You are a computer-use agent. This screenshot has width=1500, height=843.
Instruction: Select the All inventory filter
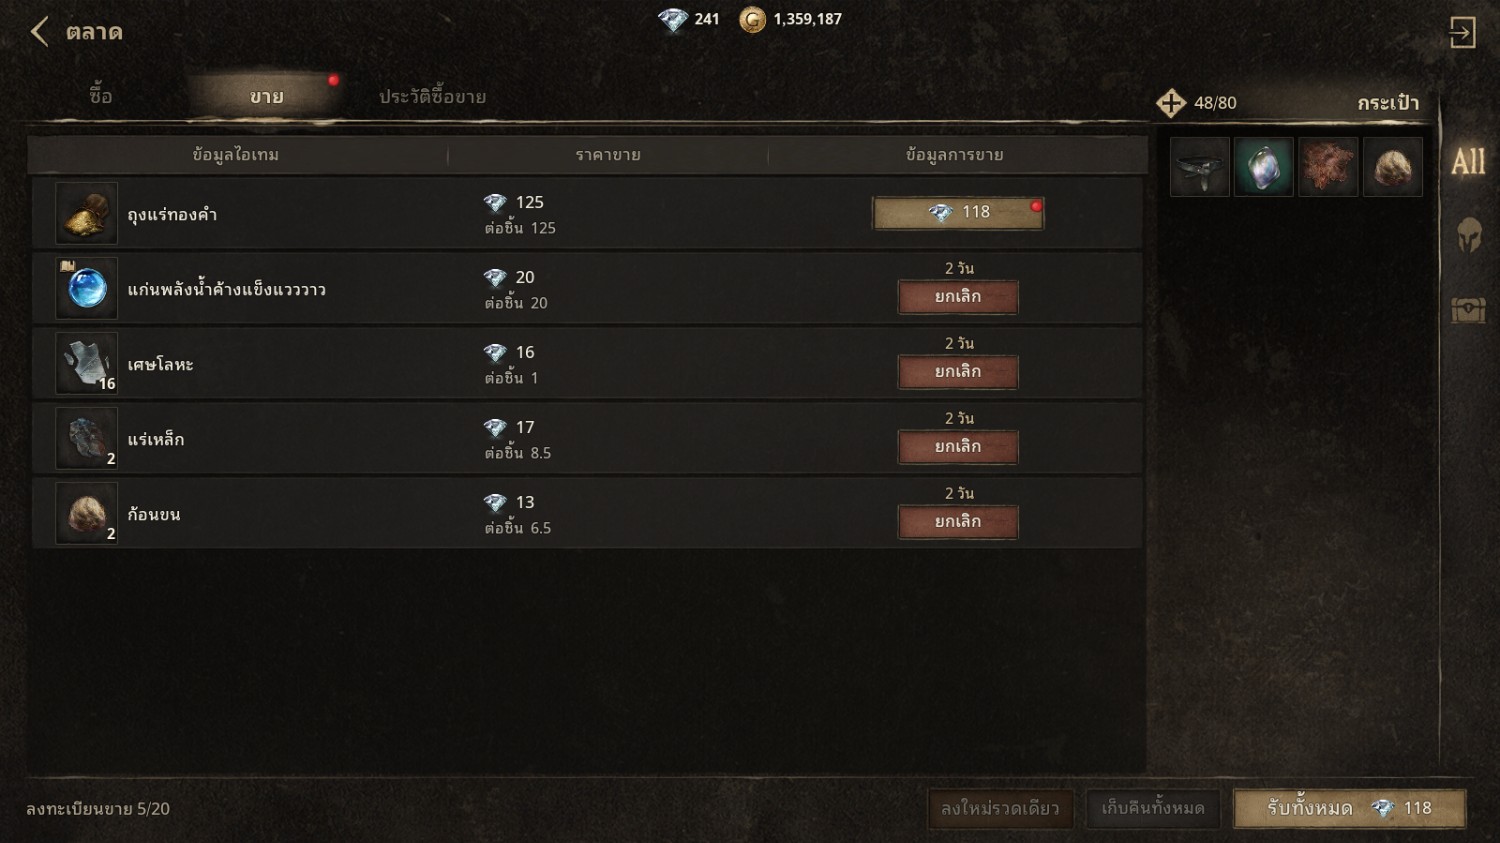pyautogui.click(x=1468, y=162)
